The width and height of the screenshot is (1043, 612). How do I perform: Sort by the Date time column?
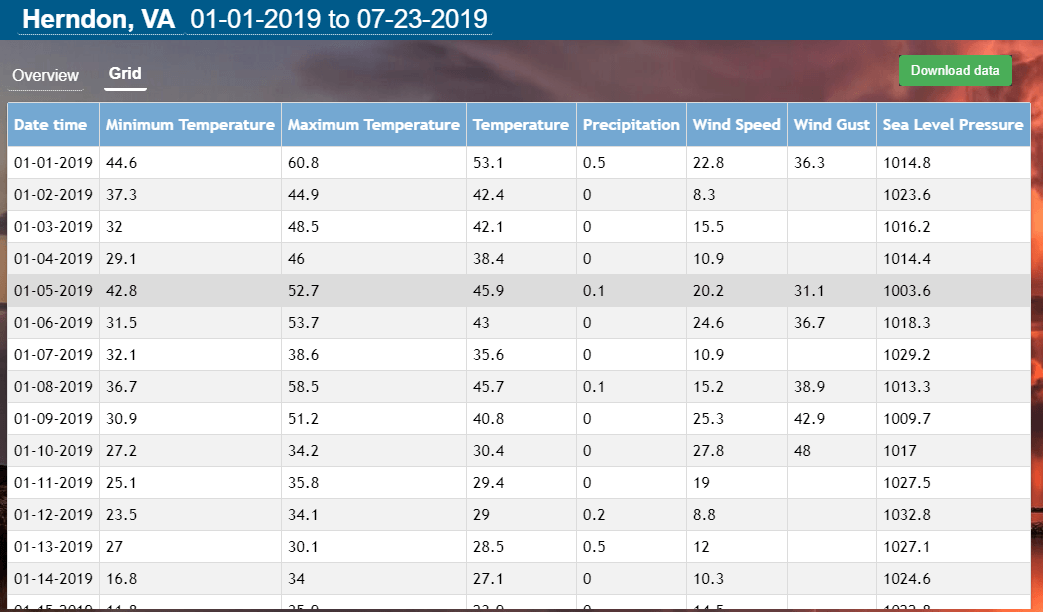(52, 124)
